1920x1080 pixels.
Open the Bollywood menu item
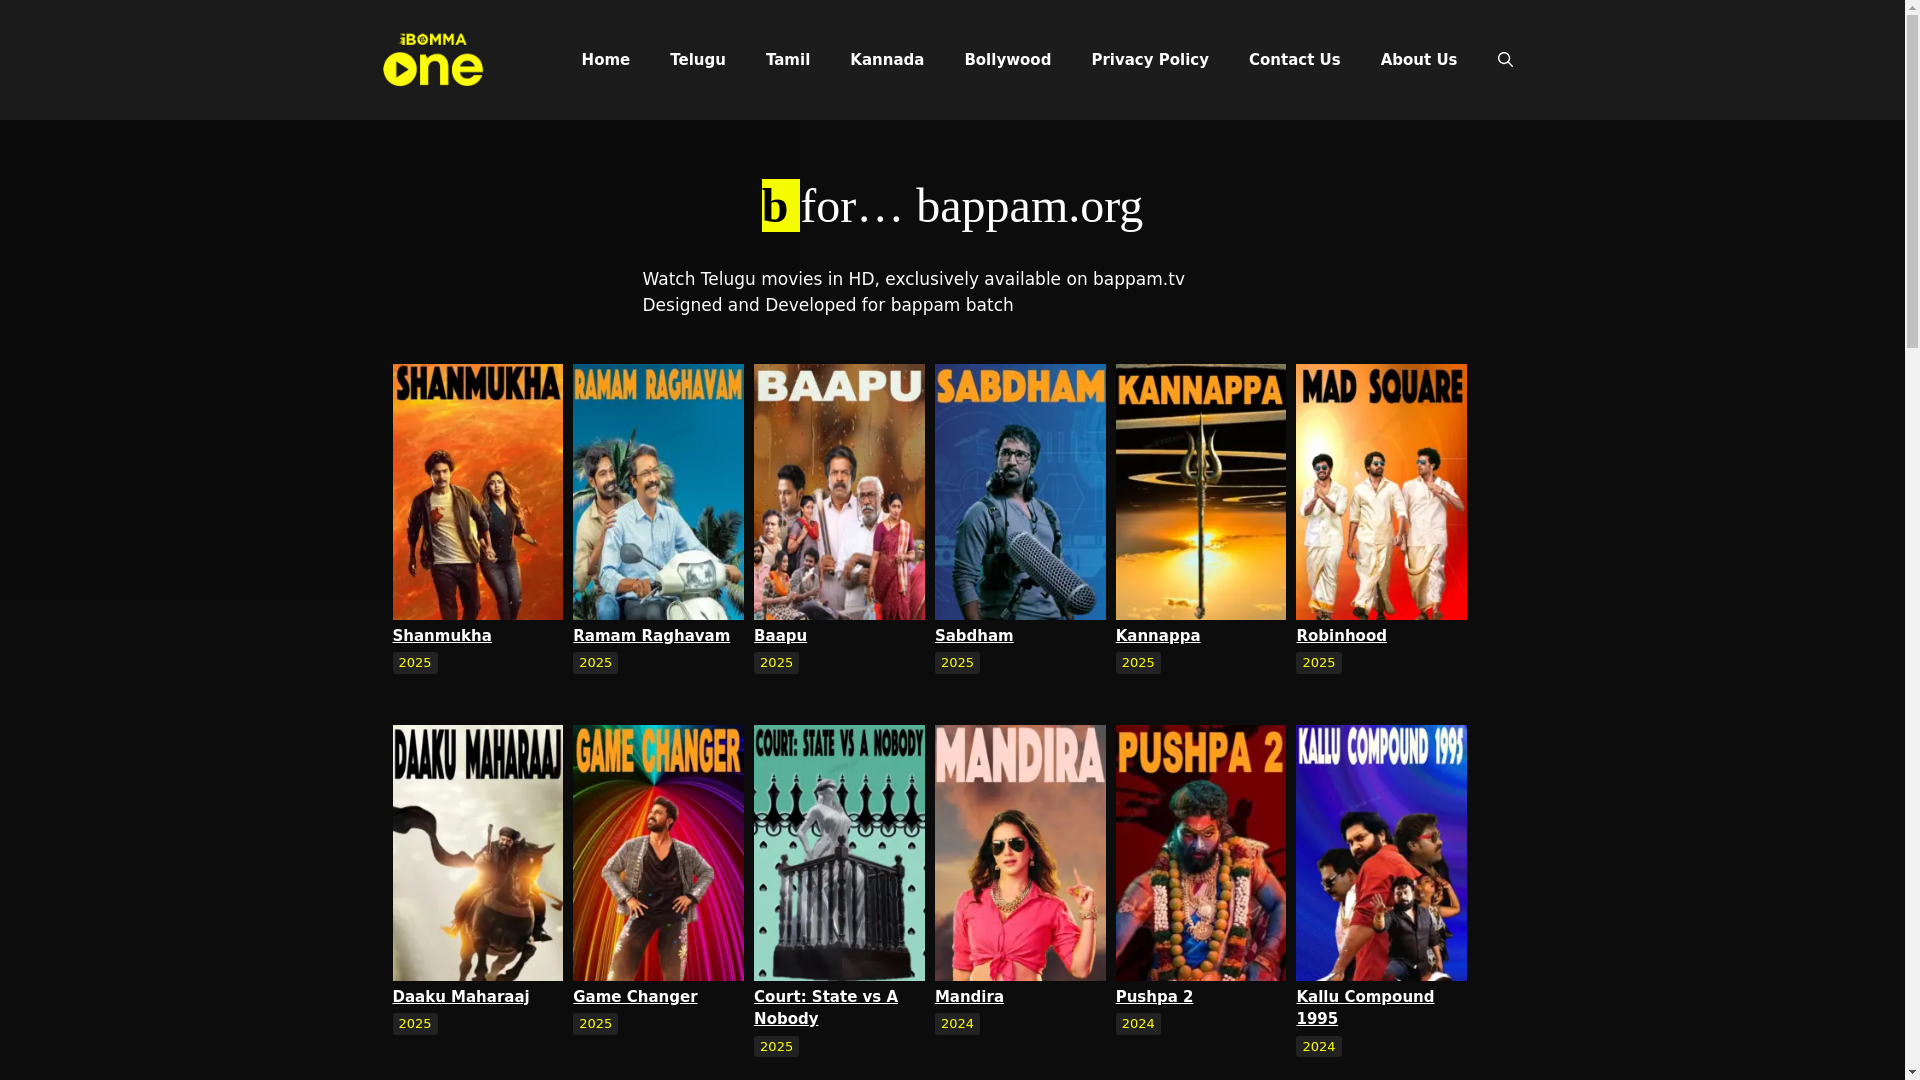1007,60
